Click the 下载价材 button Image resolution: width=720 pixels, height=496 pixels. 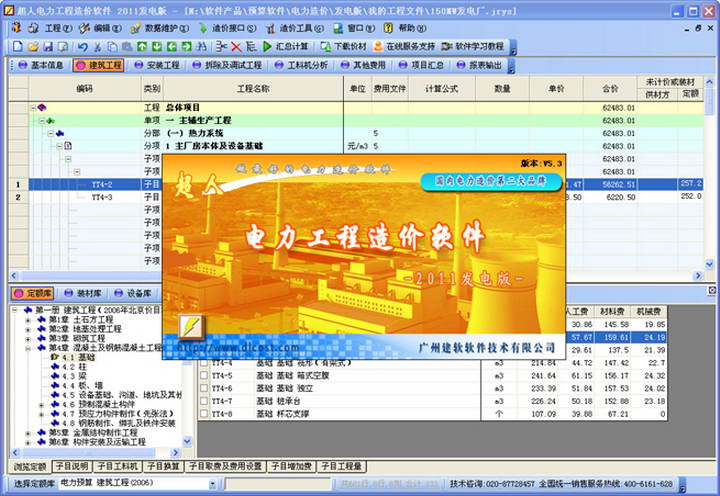click(x=344, y=46)
